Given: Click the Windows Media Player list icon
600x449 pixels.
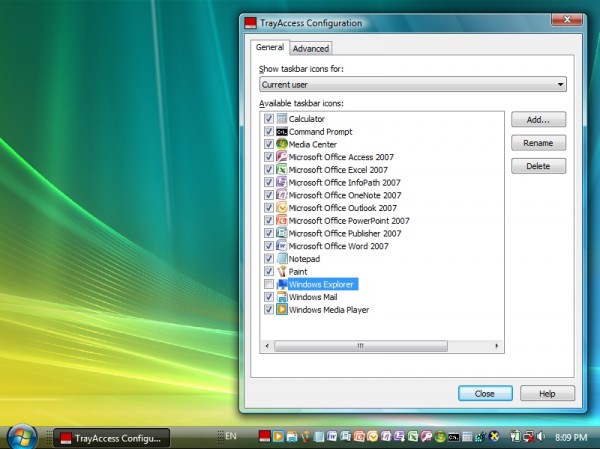Looking at the screenshot, I should (282, 310).
